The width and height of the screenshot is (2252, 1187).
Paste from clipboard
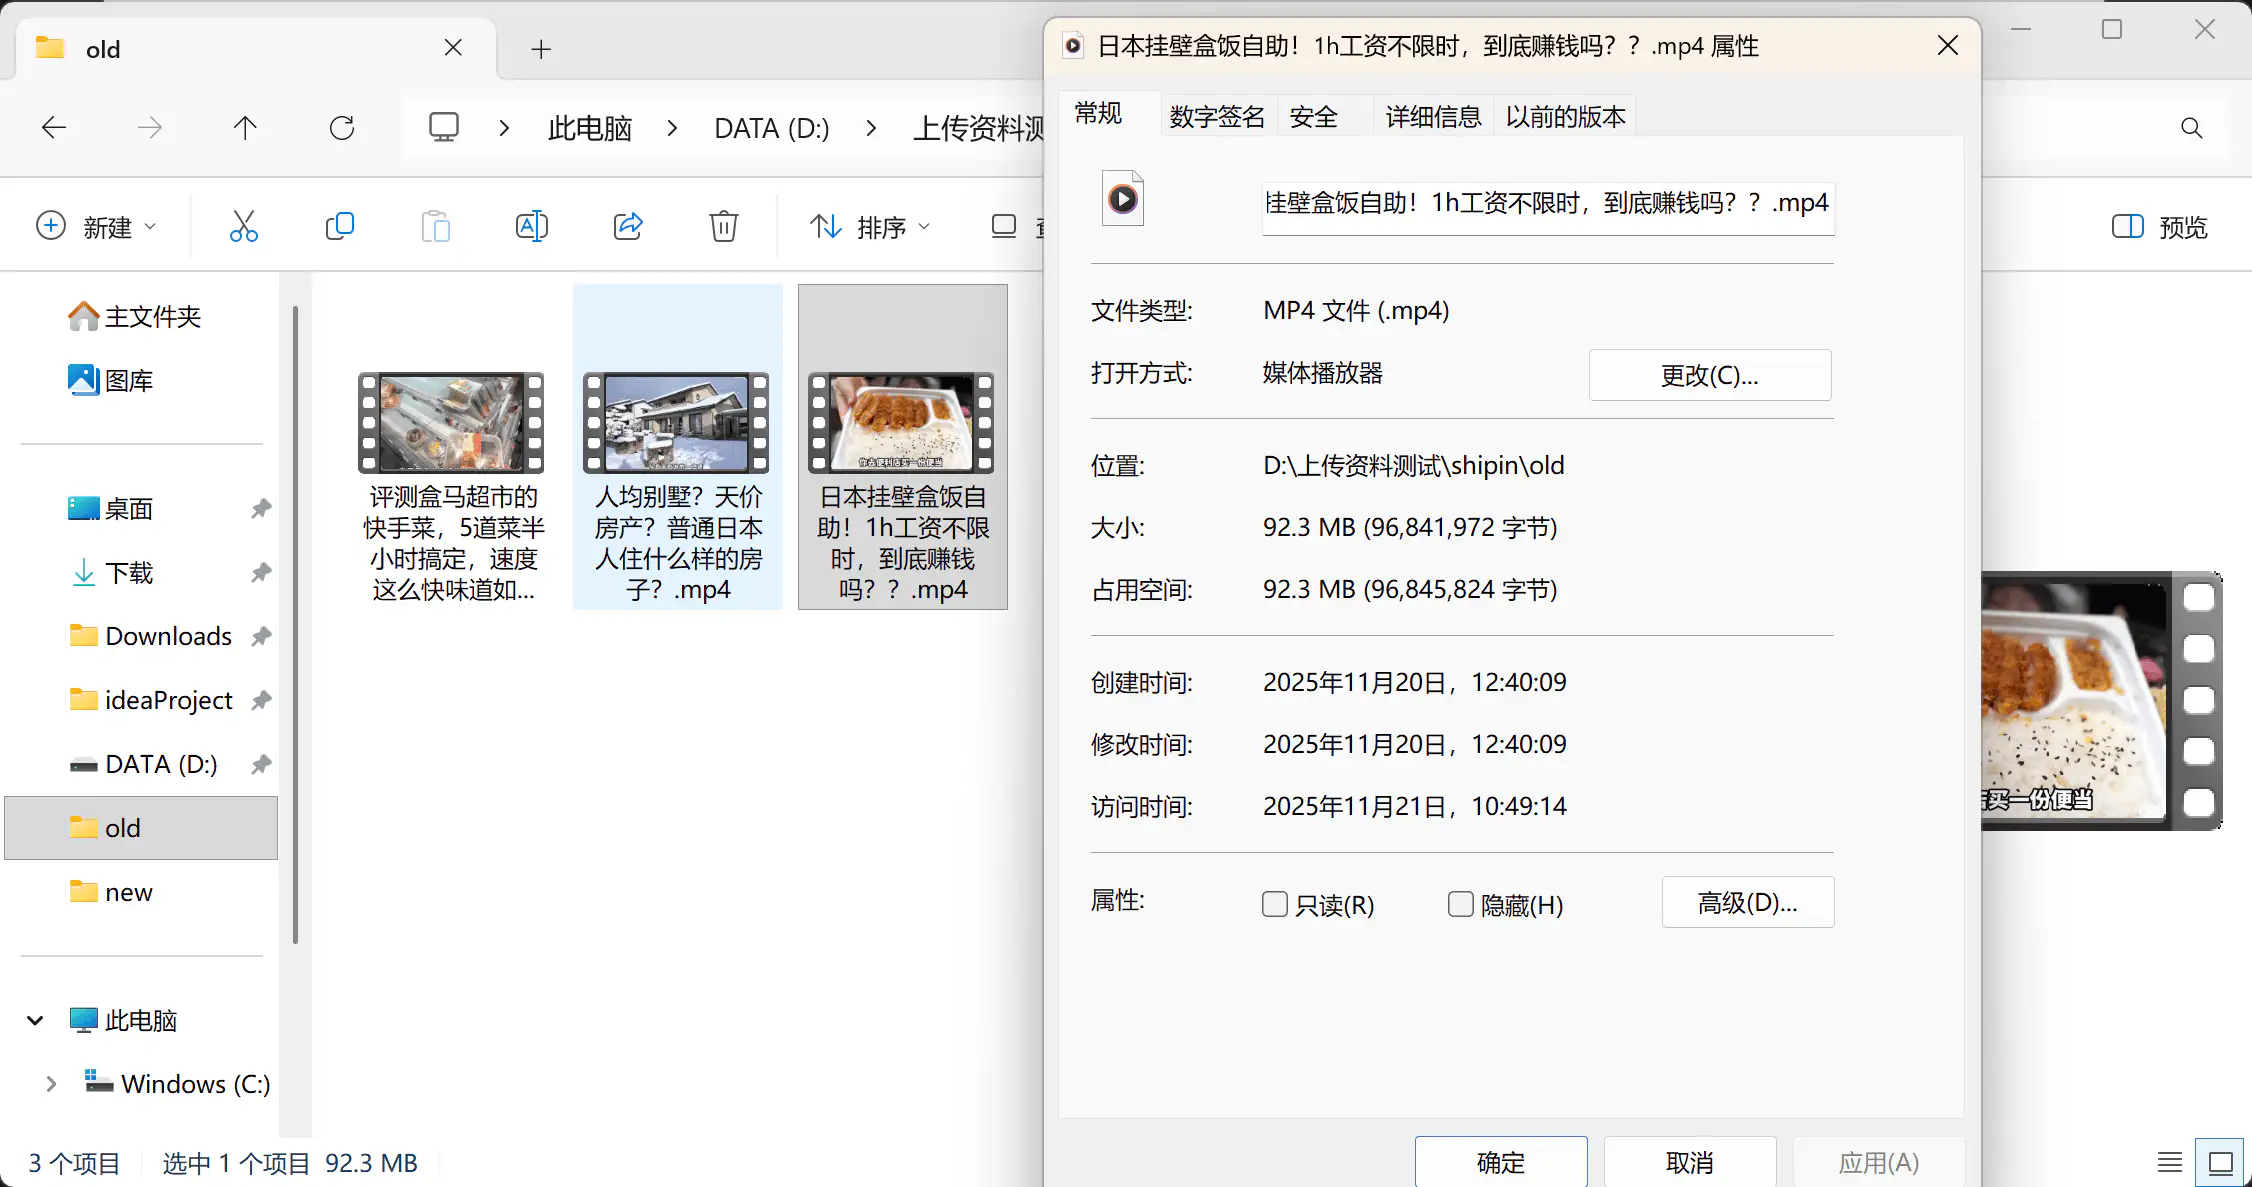[x=435, y=226]
